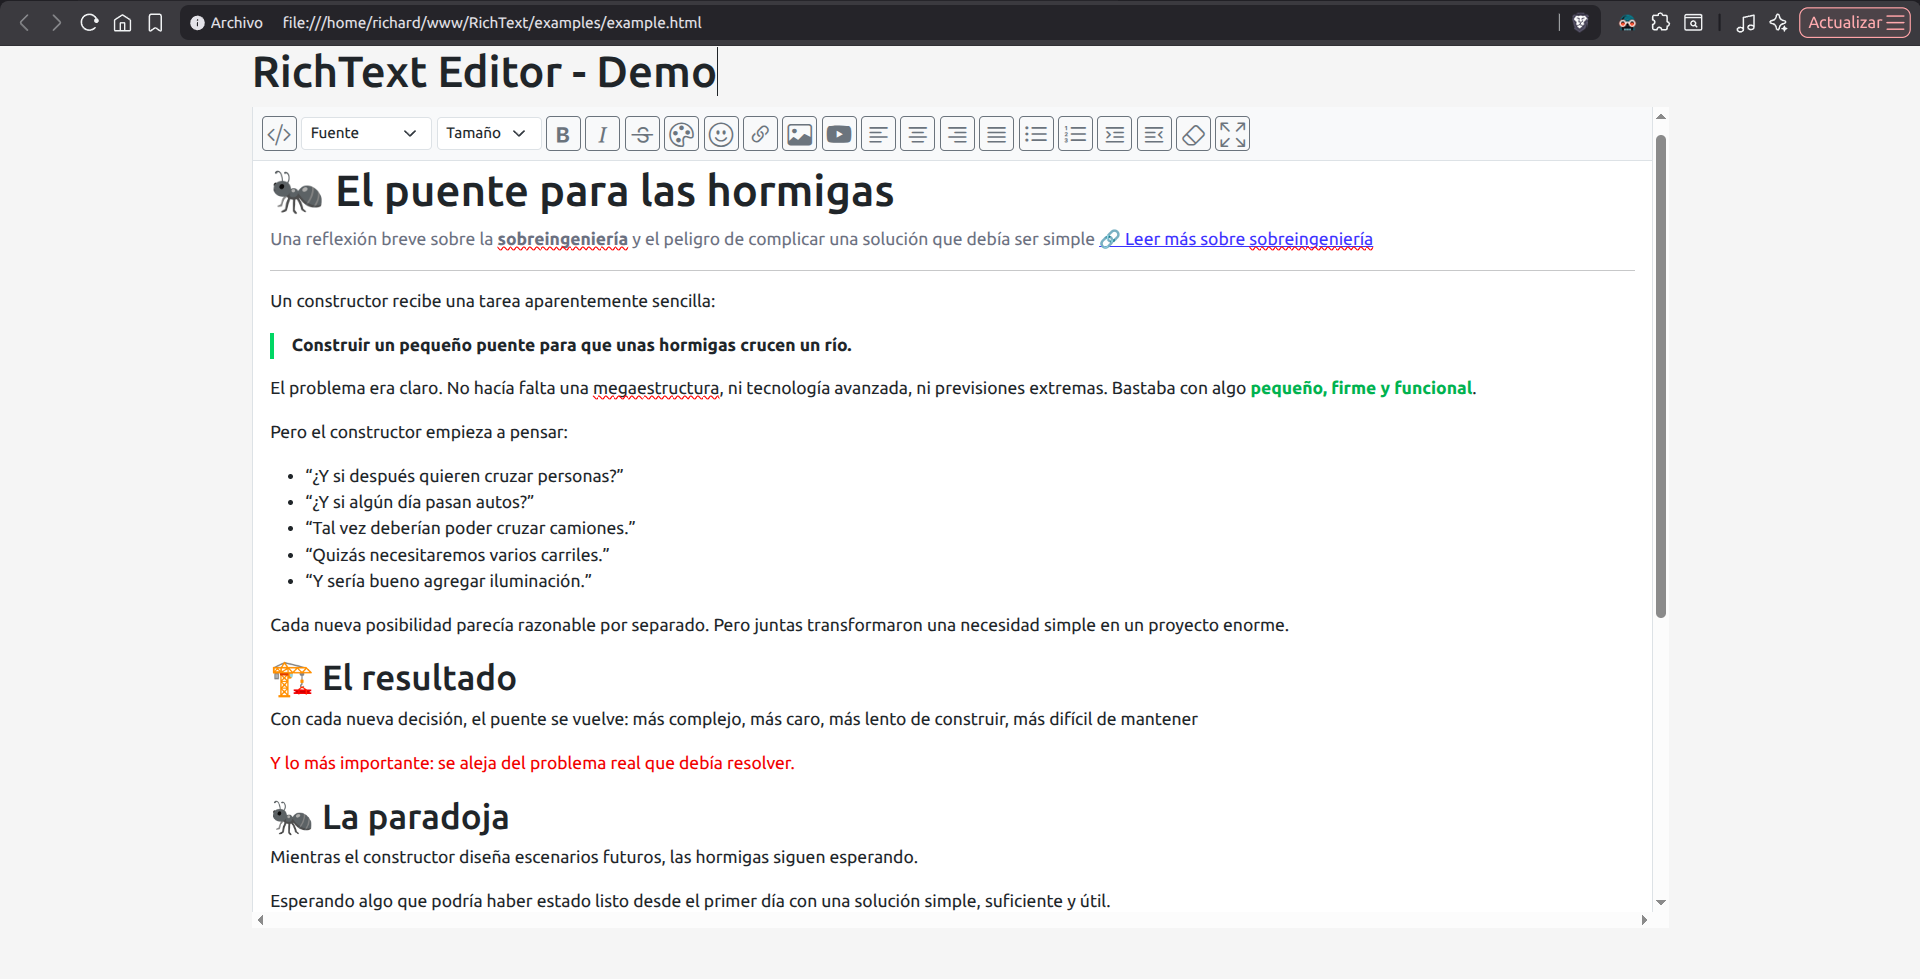Apply strikethrough formatting
The image size is (1920, 979).
click(642, 134)
